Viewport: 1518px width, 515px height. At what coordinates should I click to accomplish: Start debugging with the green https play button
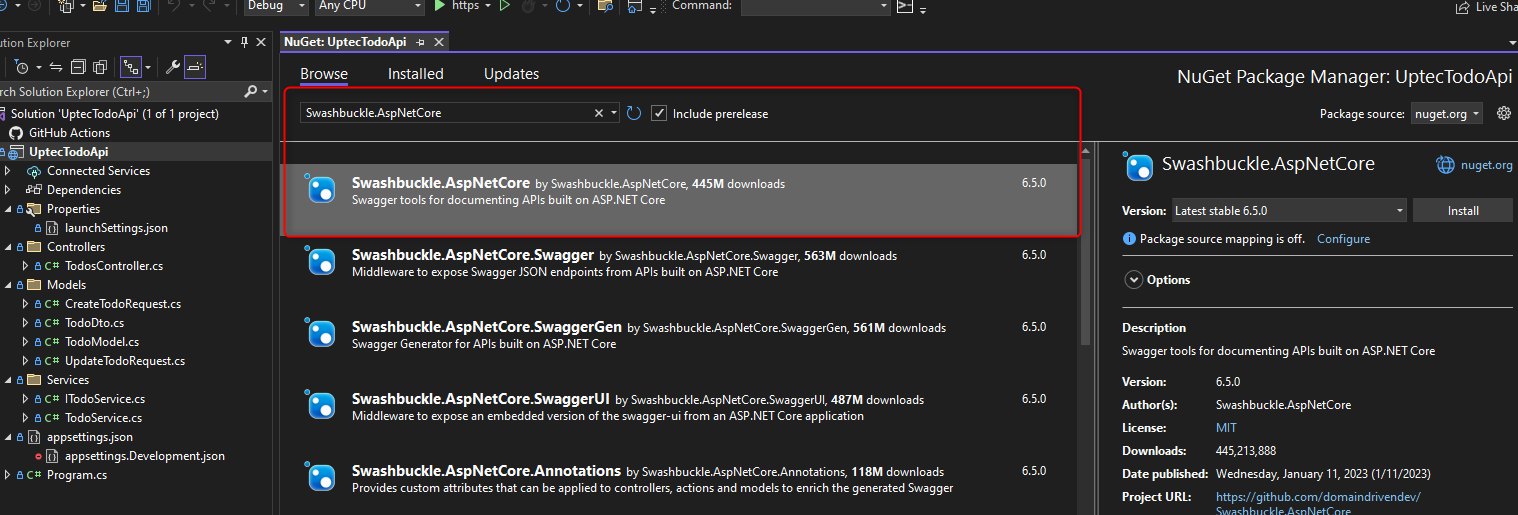tap(440, 6)
